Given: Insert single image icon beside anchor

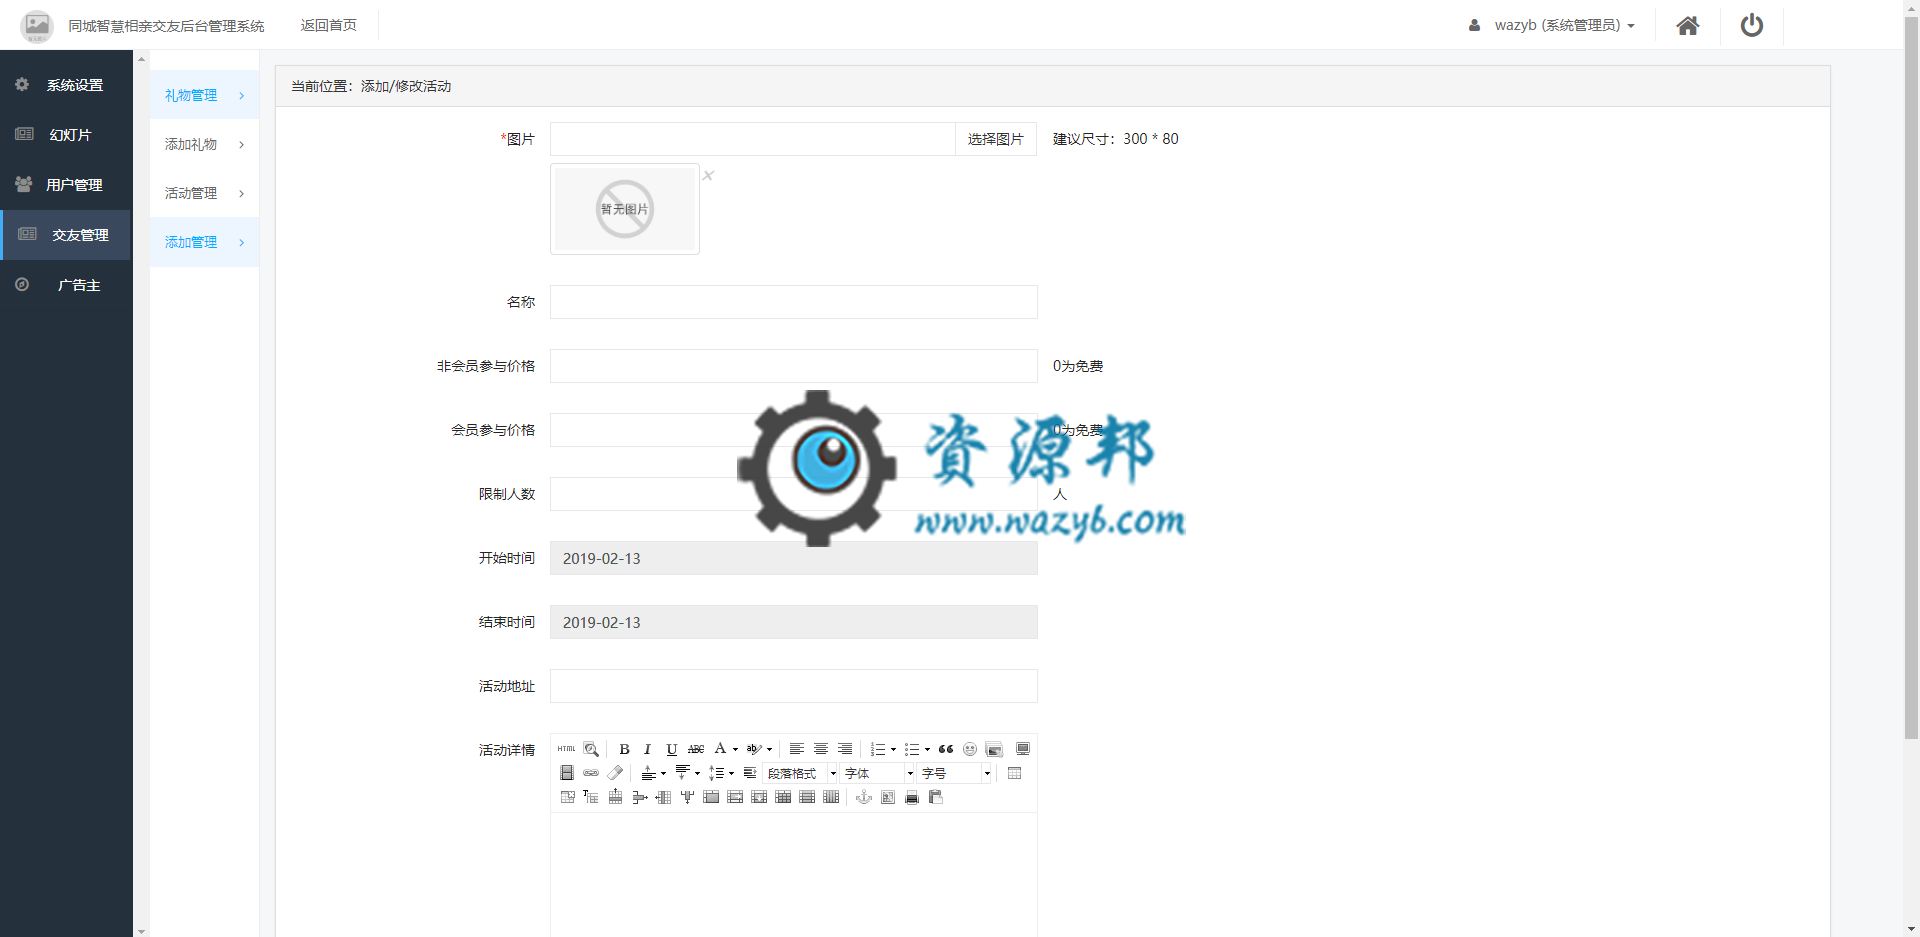Looking at the screenshot, I should (x=888, y=797).
